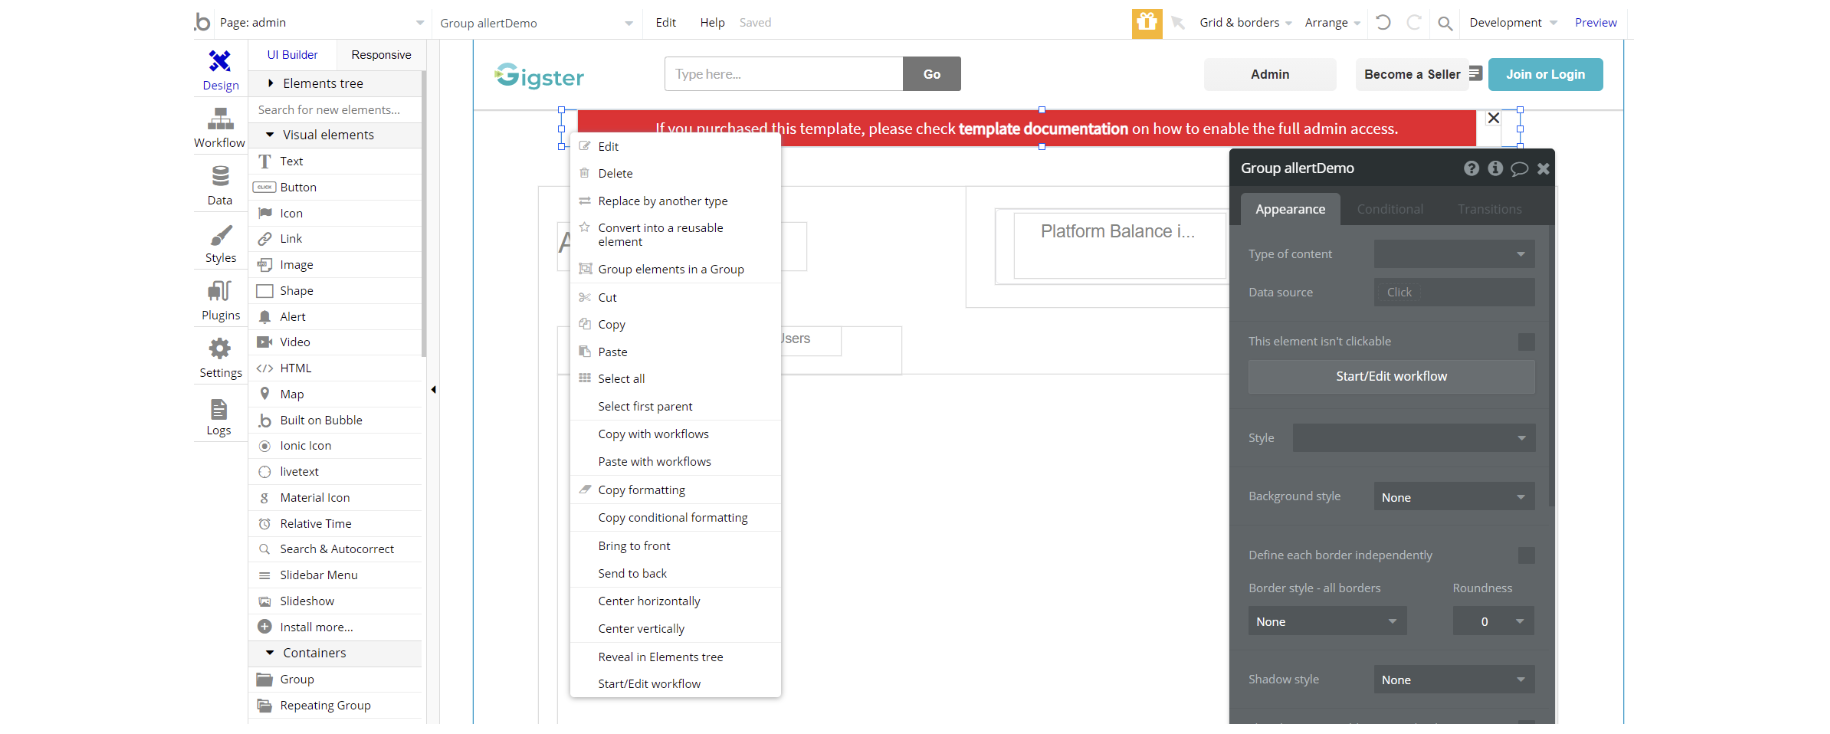Choose 'Group elements in a Group'

point(675,269)
